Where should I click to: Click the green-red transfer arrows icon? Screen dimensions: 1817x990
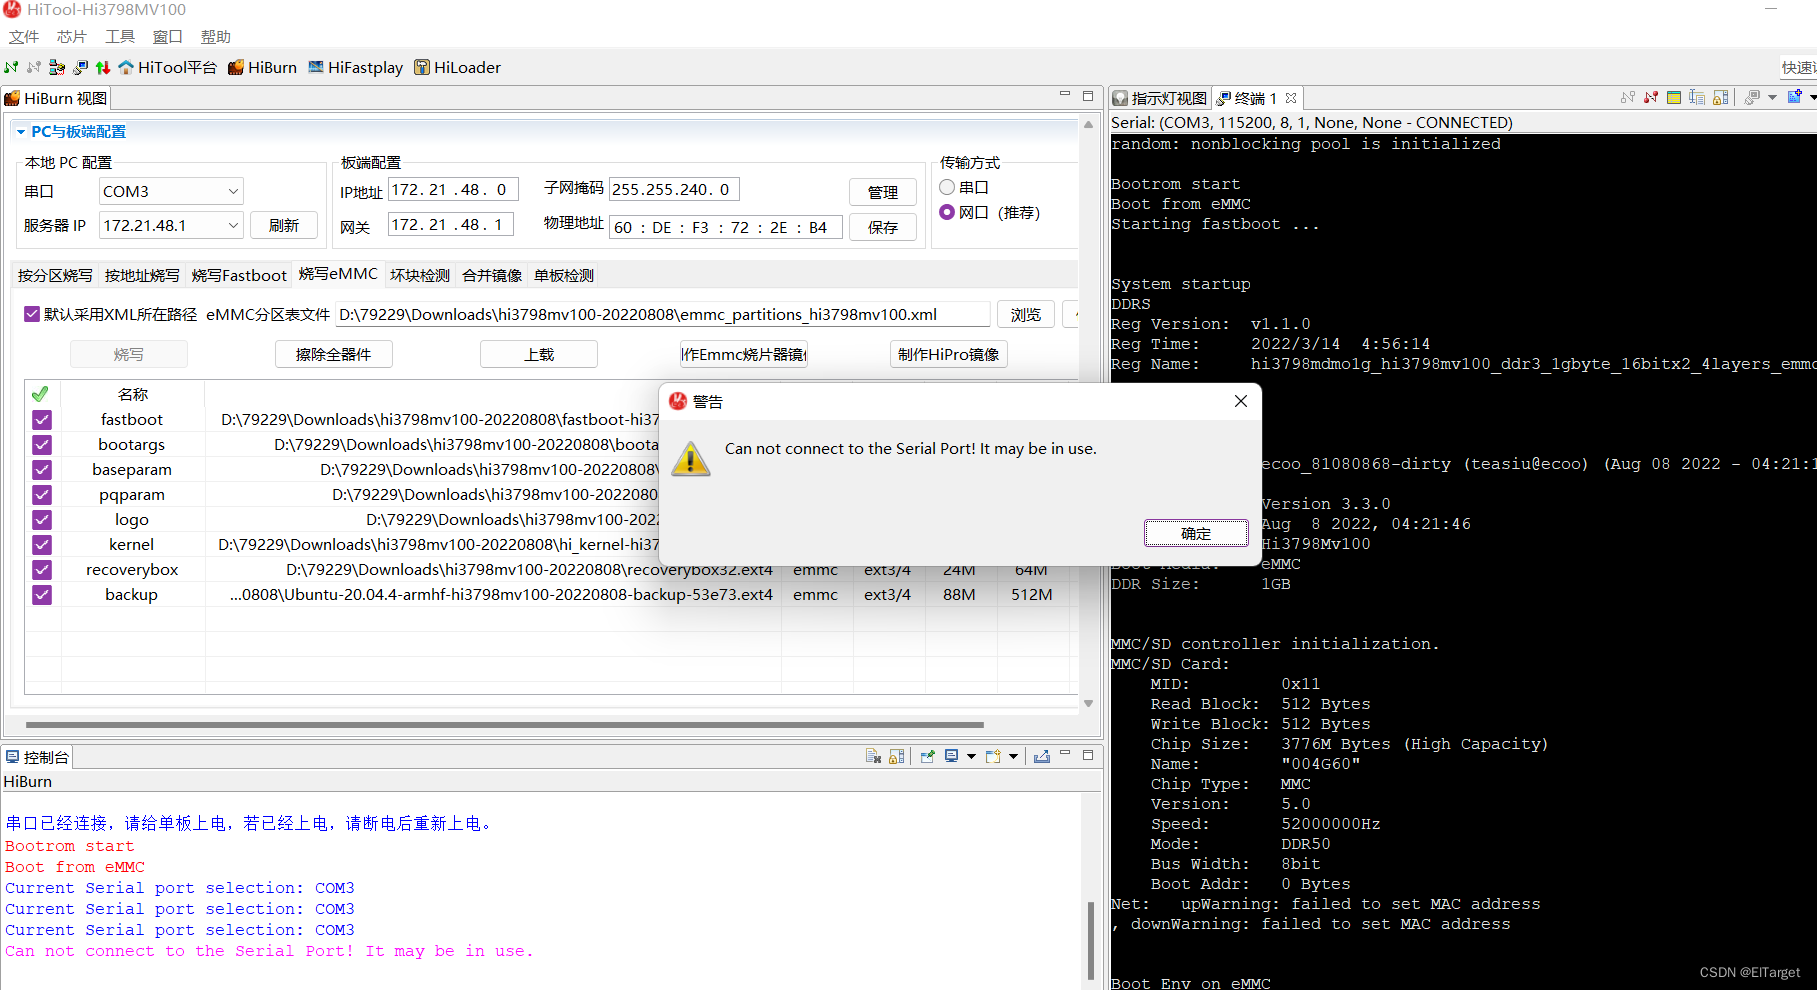point(103,67)
